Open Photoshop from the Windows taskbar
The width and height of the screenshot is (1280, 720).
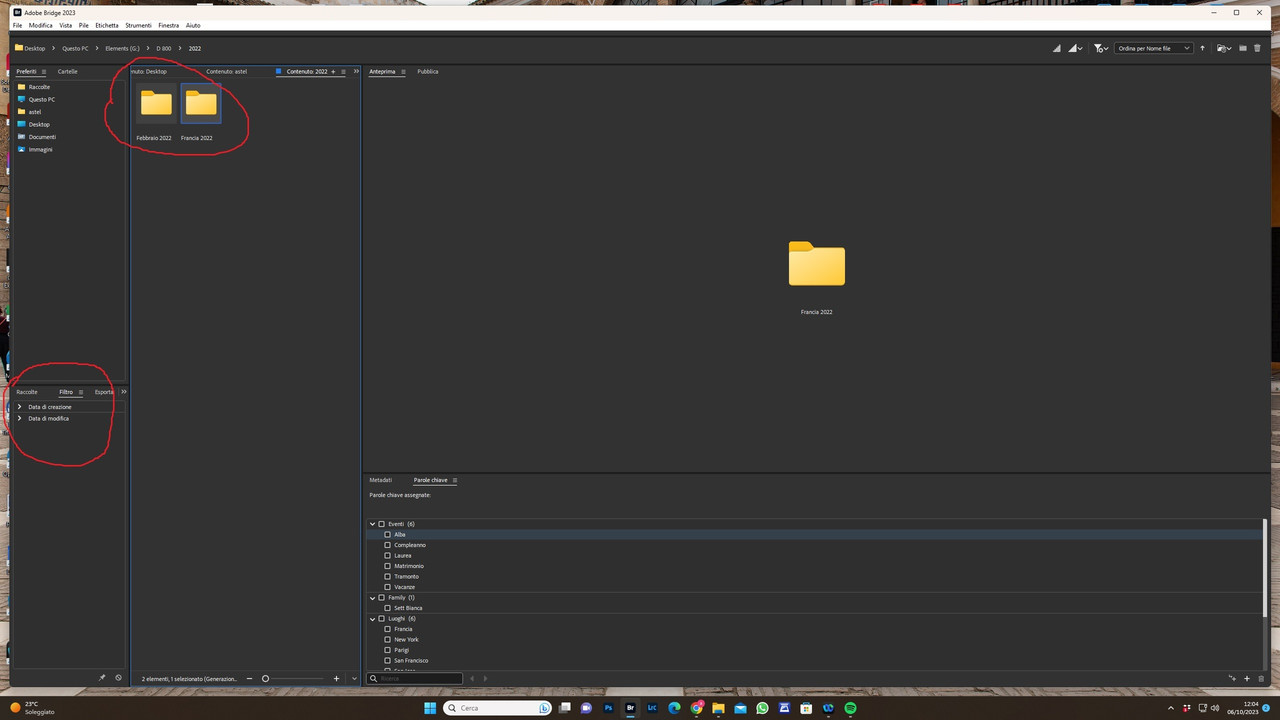[608, 708]
